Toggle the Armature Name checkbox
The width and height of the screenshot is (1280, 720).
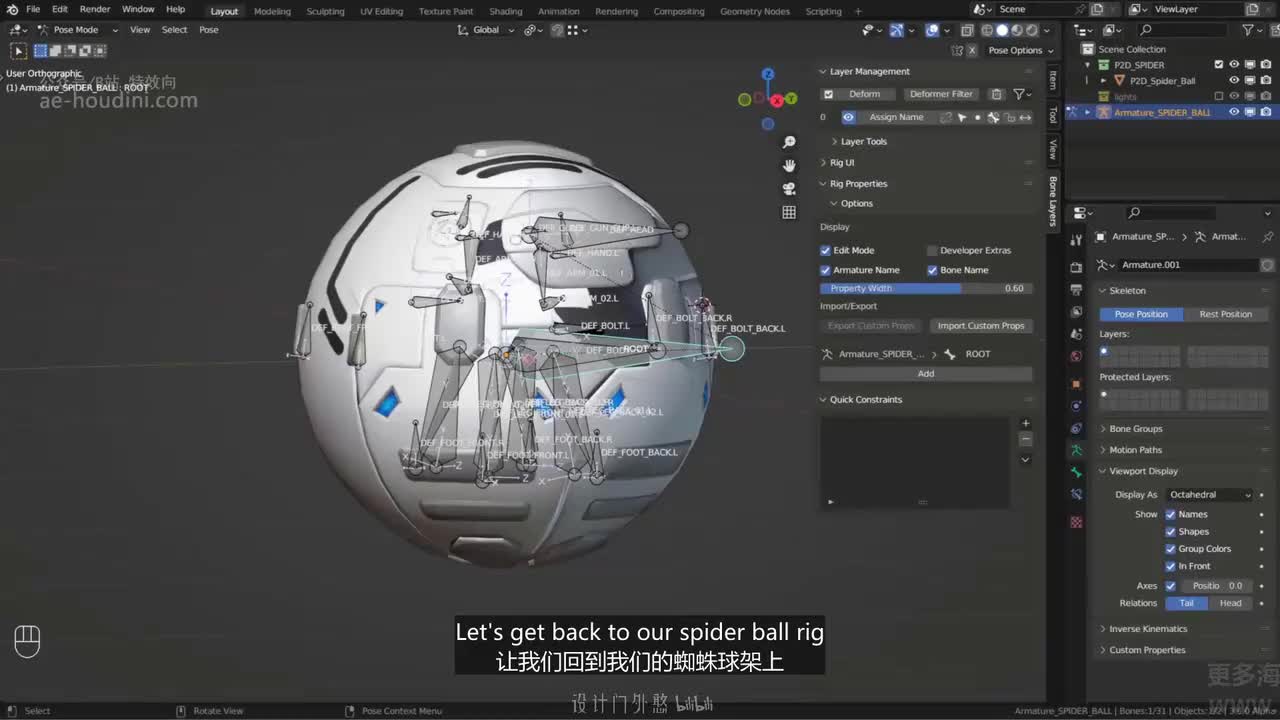(826, 270)
